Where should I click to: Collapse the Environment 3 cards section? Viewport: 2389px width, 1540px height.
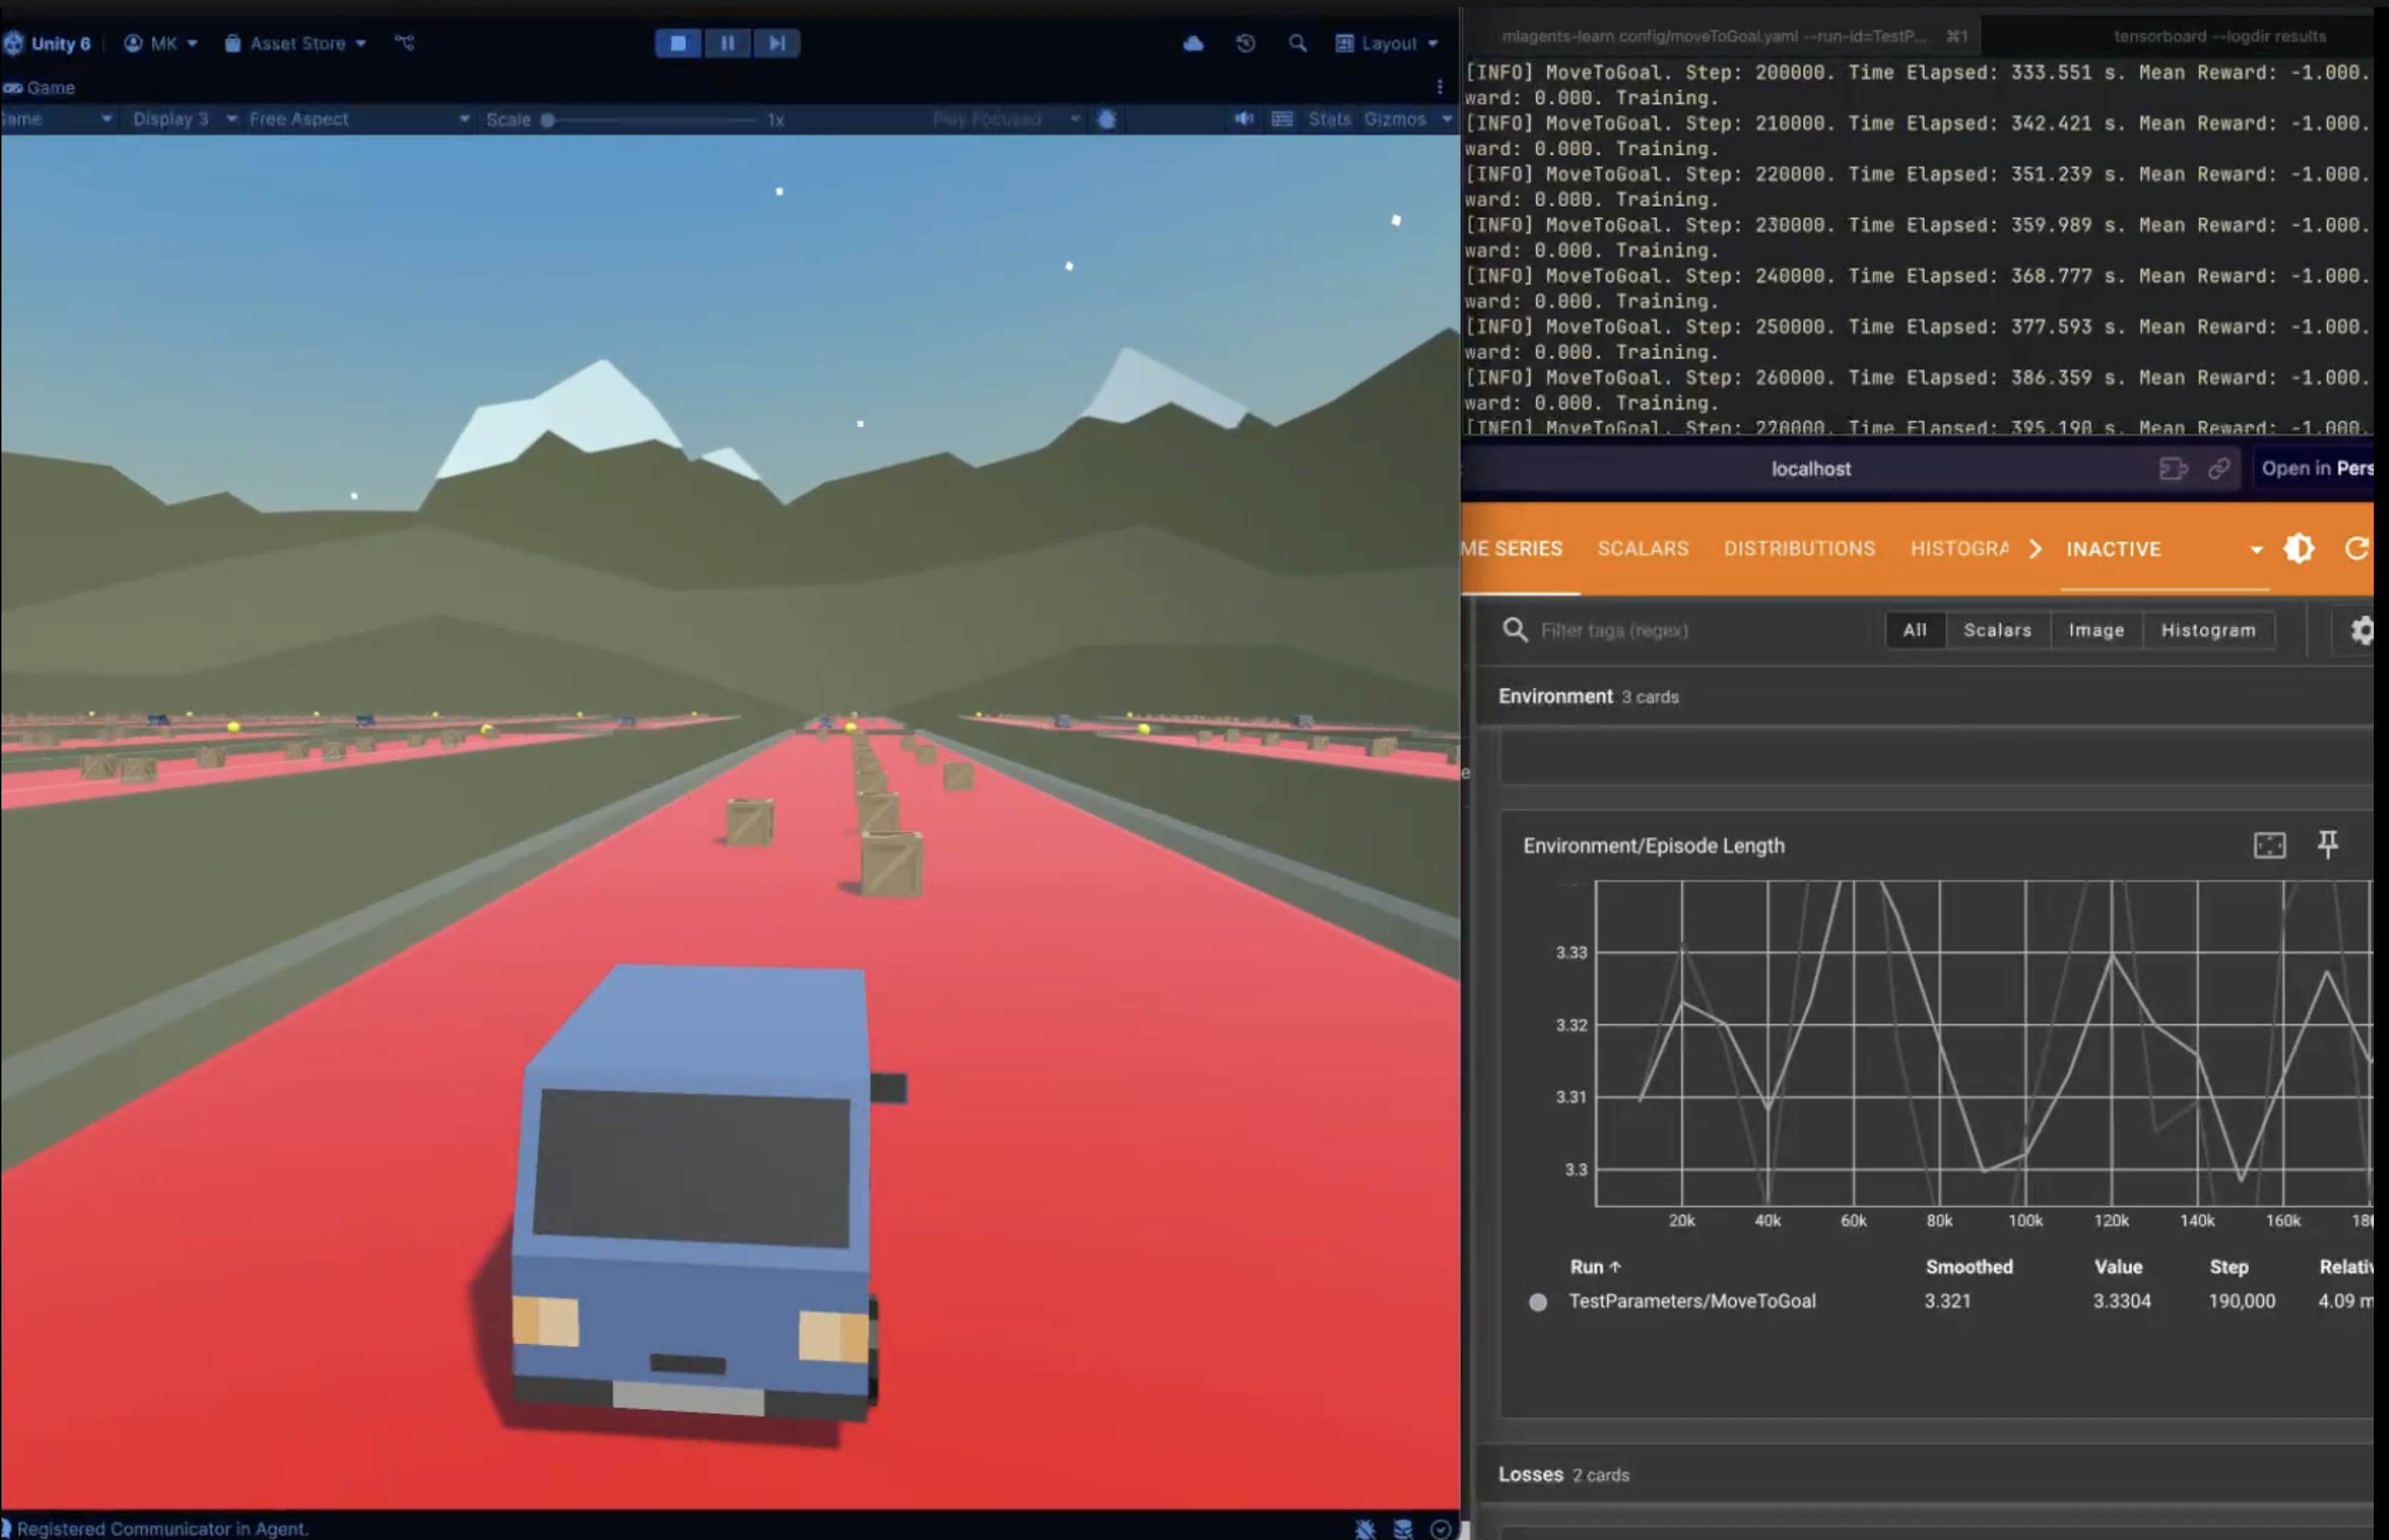point(1588,697)
